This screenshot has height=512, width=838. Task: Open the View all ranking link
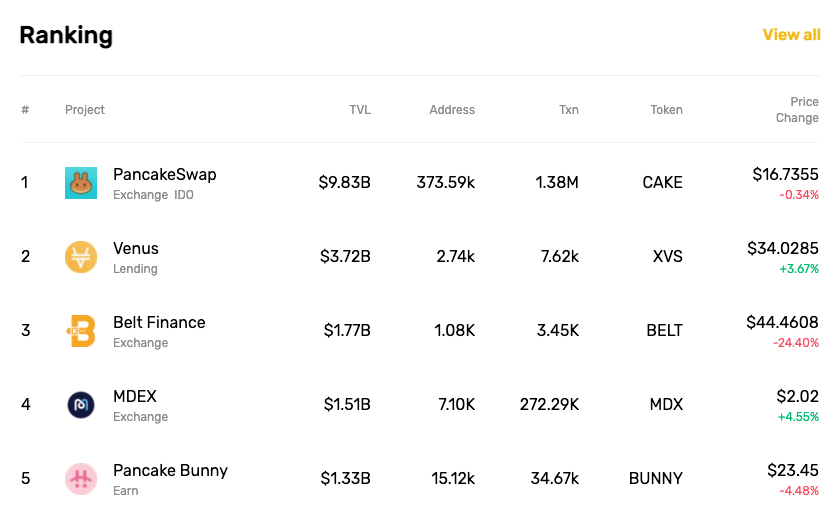[x=792, y=35]
